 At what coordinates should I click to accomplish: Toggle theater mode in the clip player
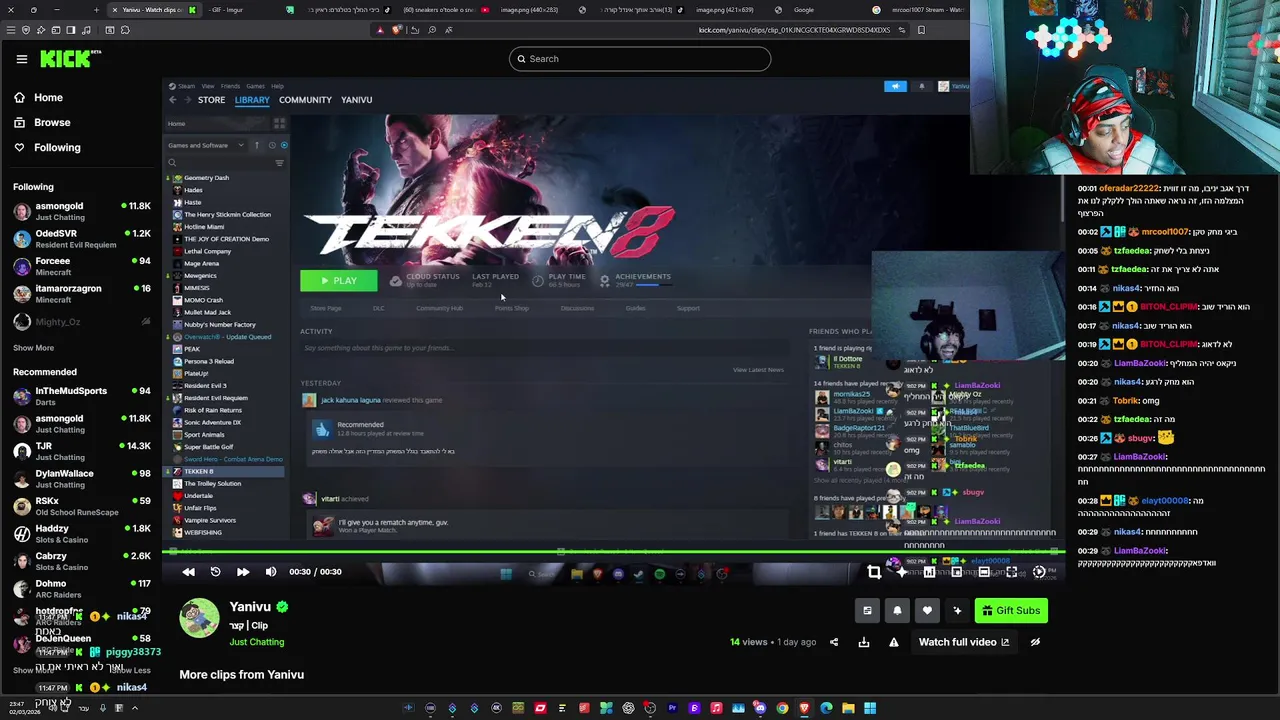[984, 572]
